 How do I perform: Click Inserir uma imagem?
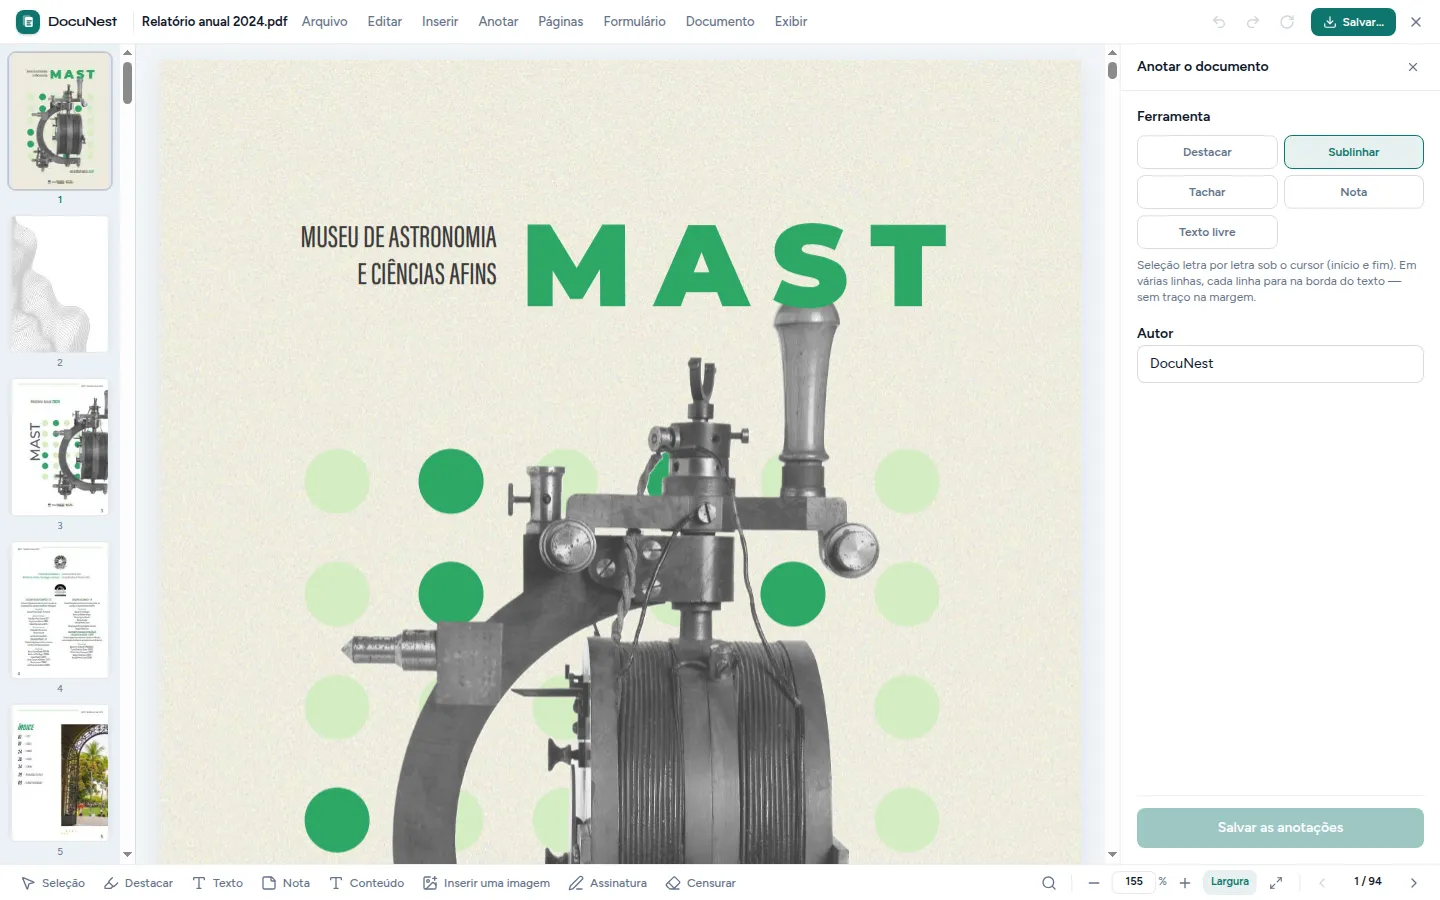[x=487, y=883]
